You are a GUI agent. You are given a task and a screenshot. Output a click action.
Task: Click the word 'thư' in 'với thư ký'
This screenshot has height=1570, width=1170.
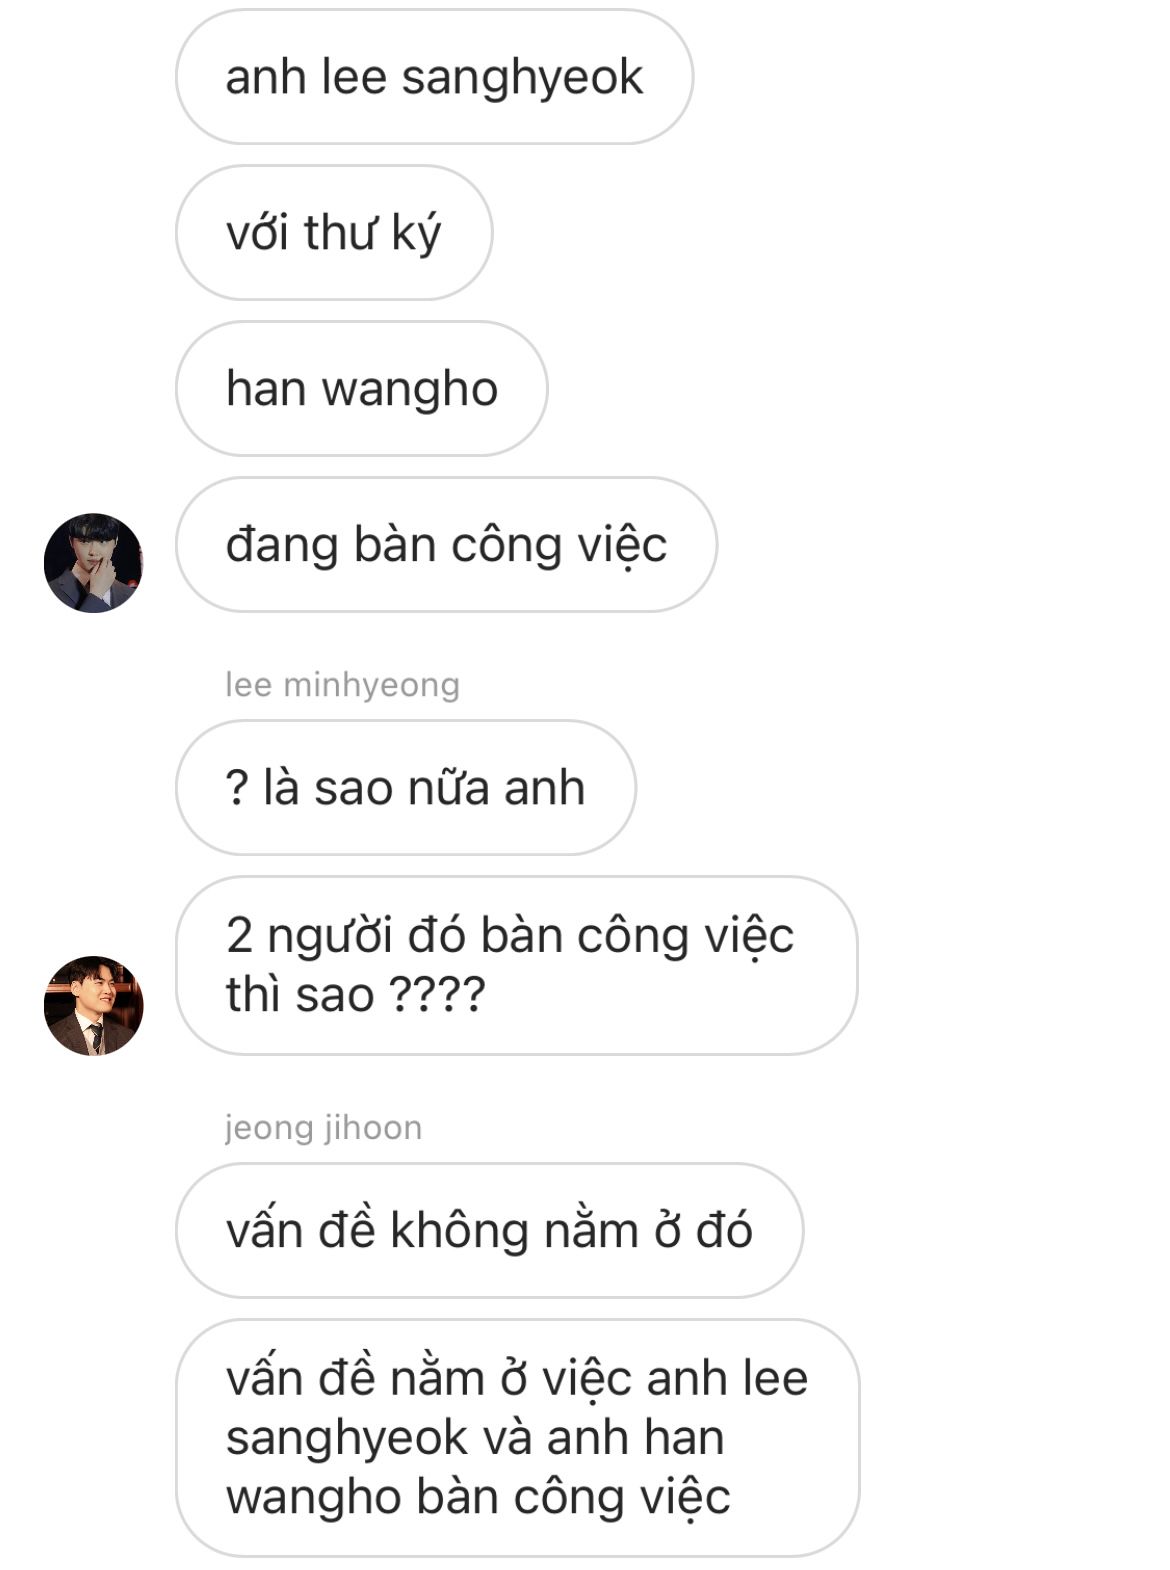pos(340,233)
